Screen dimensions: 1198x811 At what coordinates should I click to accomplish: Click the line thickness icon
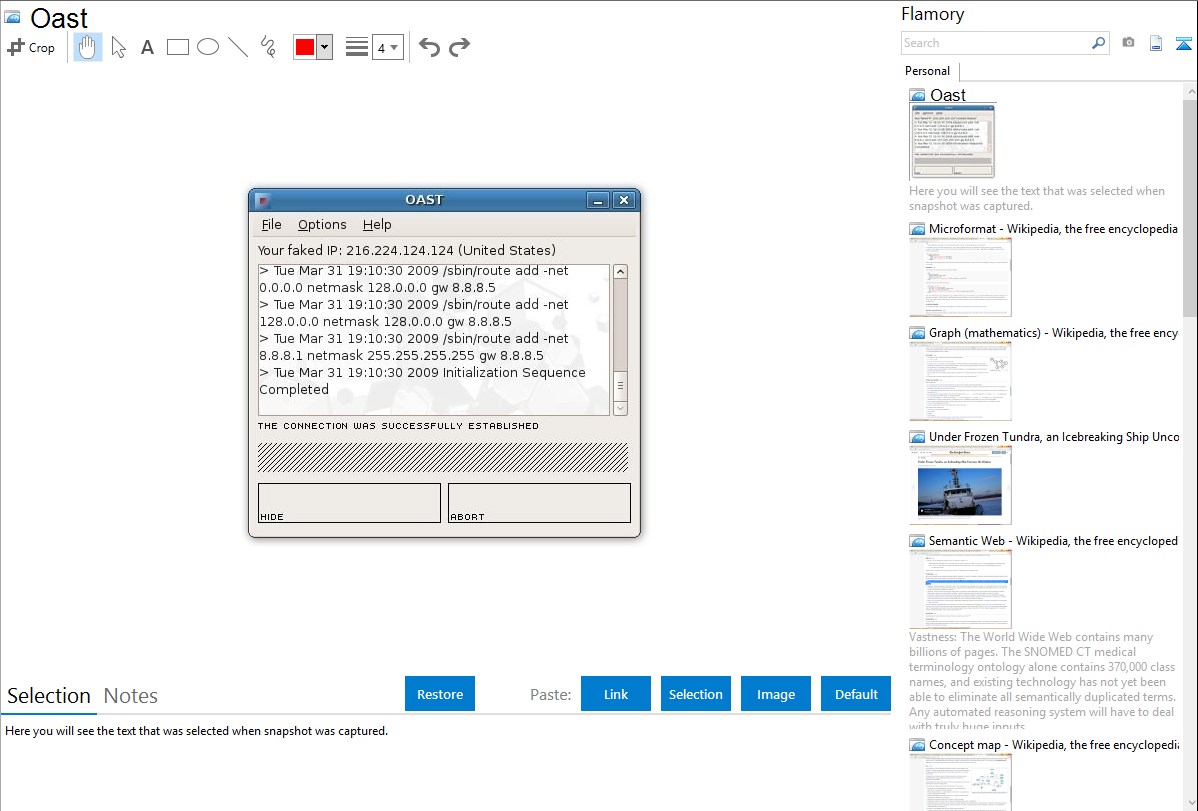(x=356, y=47)
